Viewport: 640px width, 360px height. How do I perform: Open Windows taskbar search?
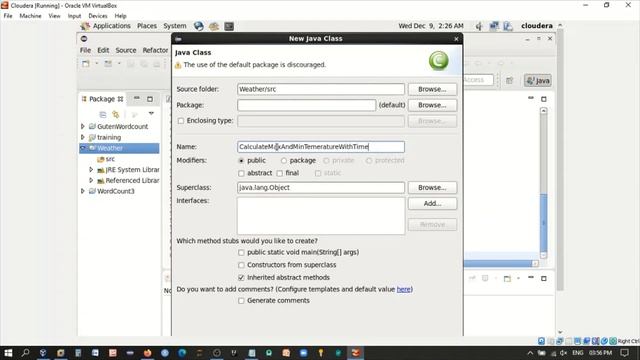pyautogui.click(x=25, y=353)
